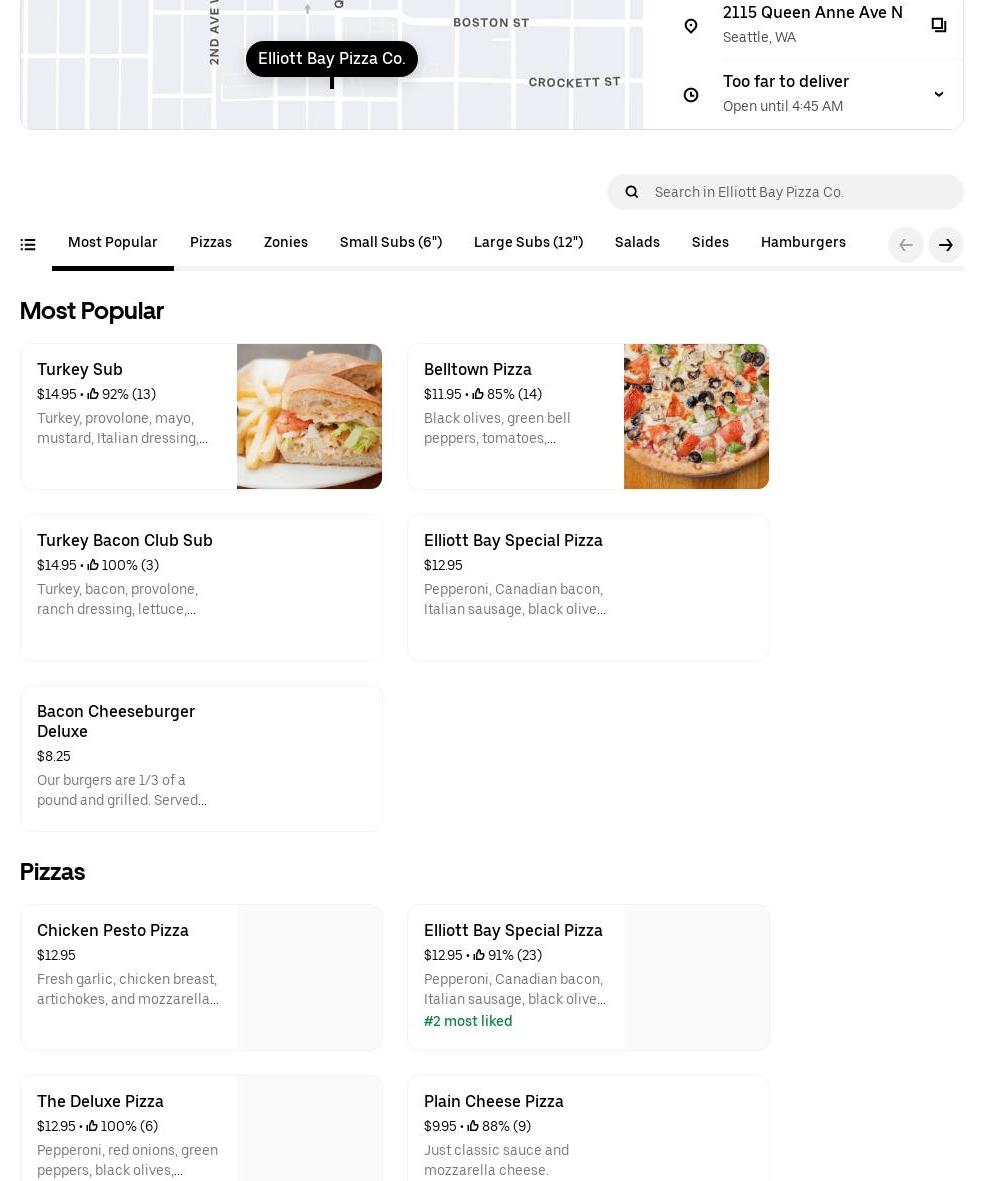Click Elliott Bay Pizza Co. map marker
The width and height of the screenshot is (984, 1181).
(332, 60)
